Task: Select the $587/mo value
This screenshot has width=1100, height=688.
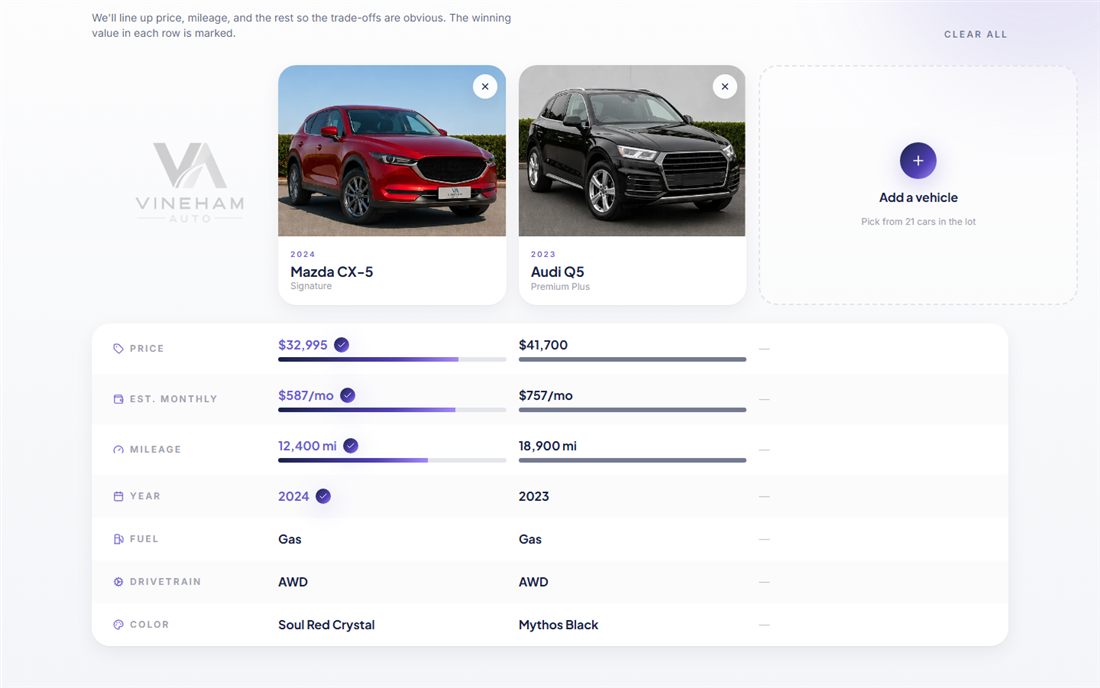Action: tap(306, 395)
